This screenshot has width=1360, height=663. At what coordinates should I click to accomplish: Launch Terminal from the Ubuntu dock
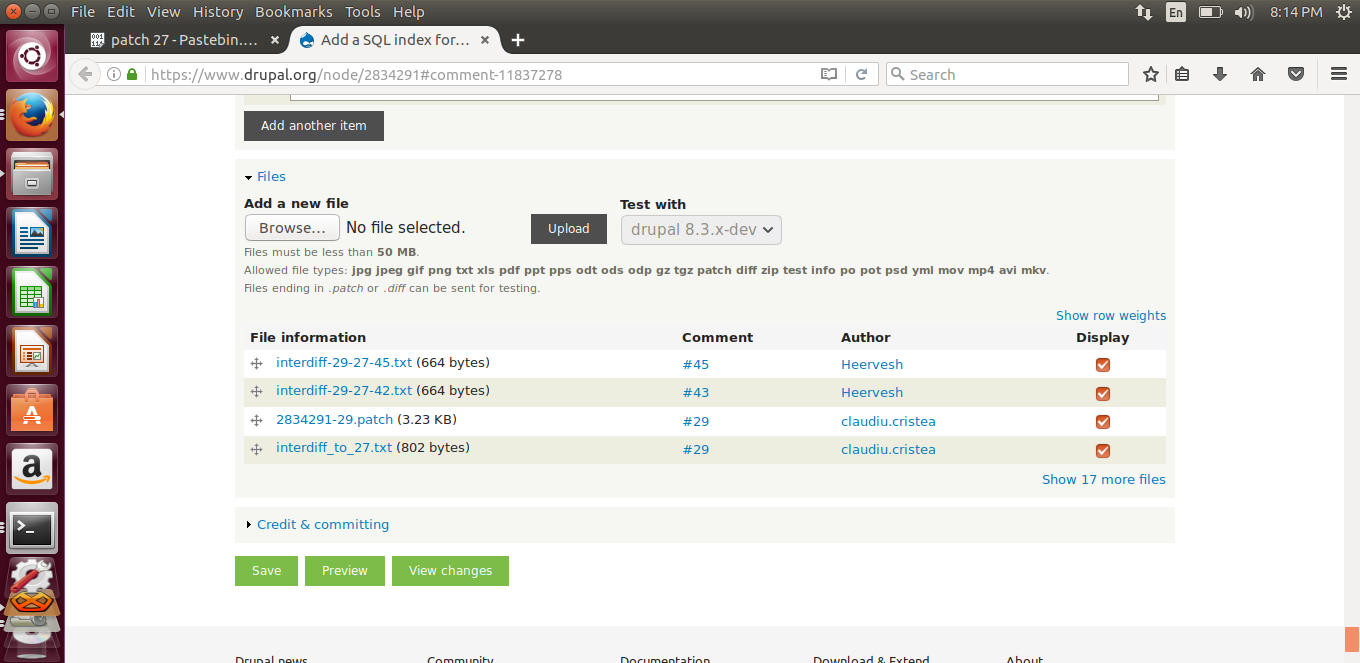click(x=32, y=528)
